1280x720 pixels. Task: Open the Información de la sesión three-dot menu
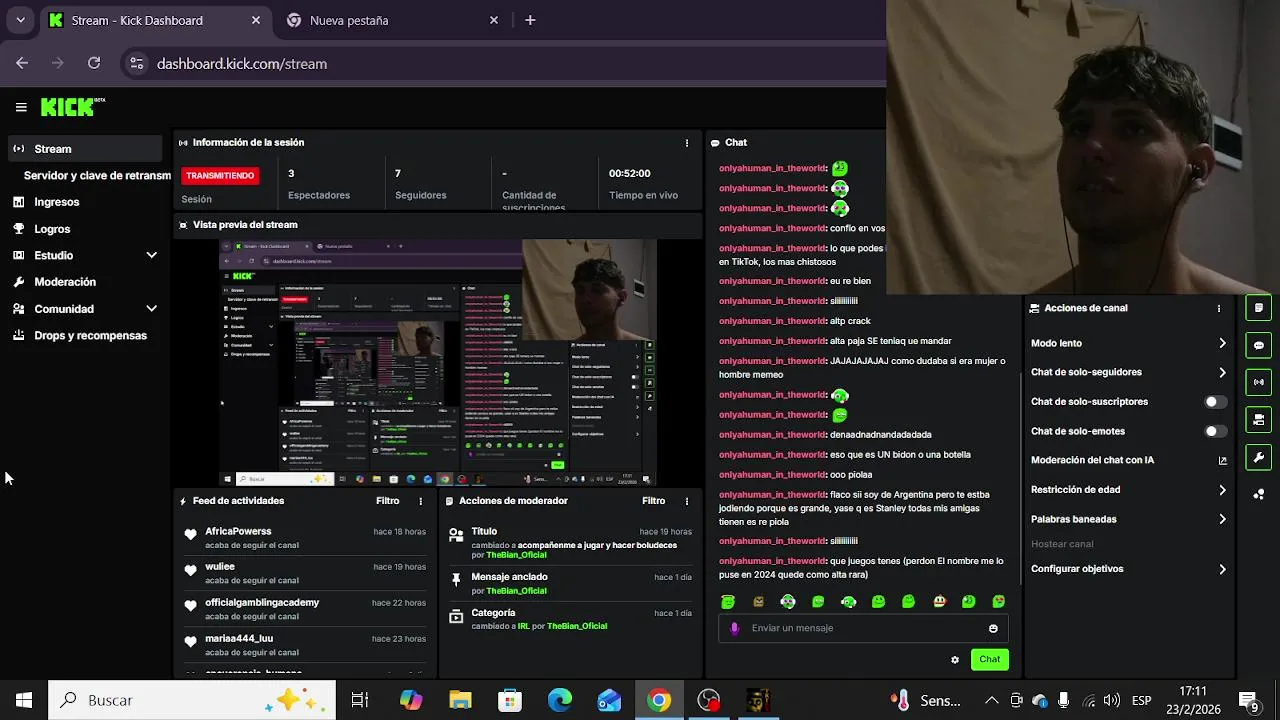point(686,143)
